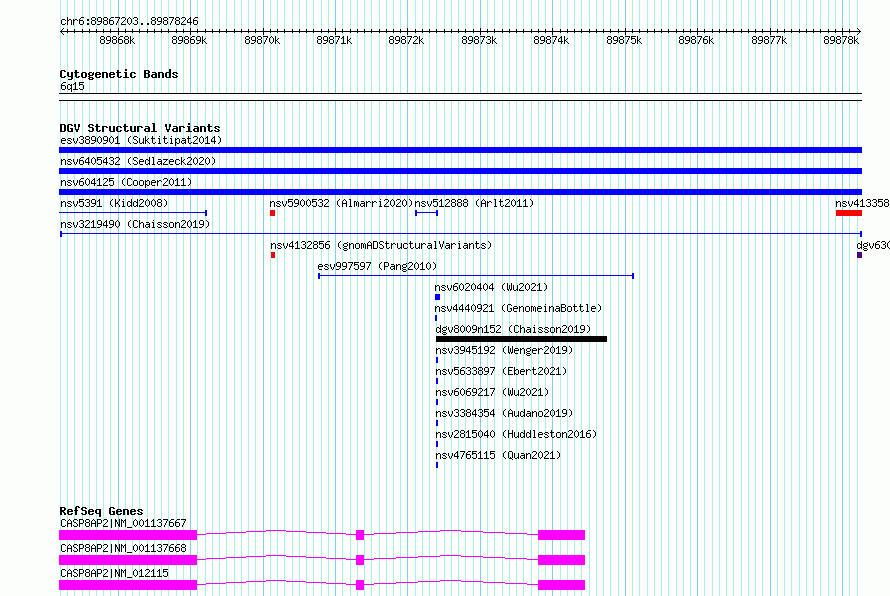This screenshot has height=596, width=890.
Task: Click the 89877k ruler tick label
Action: pyautogui.click(x=769, y=40)
